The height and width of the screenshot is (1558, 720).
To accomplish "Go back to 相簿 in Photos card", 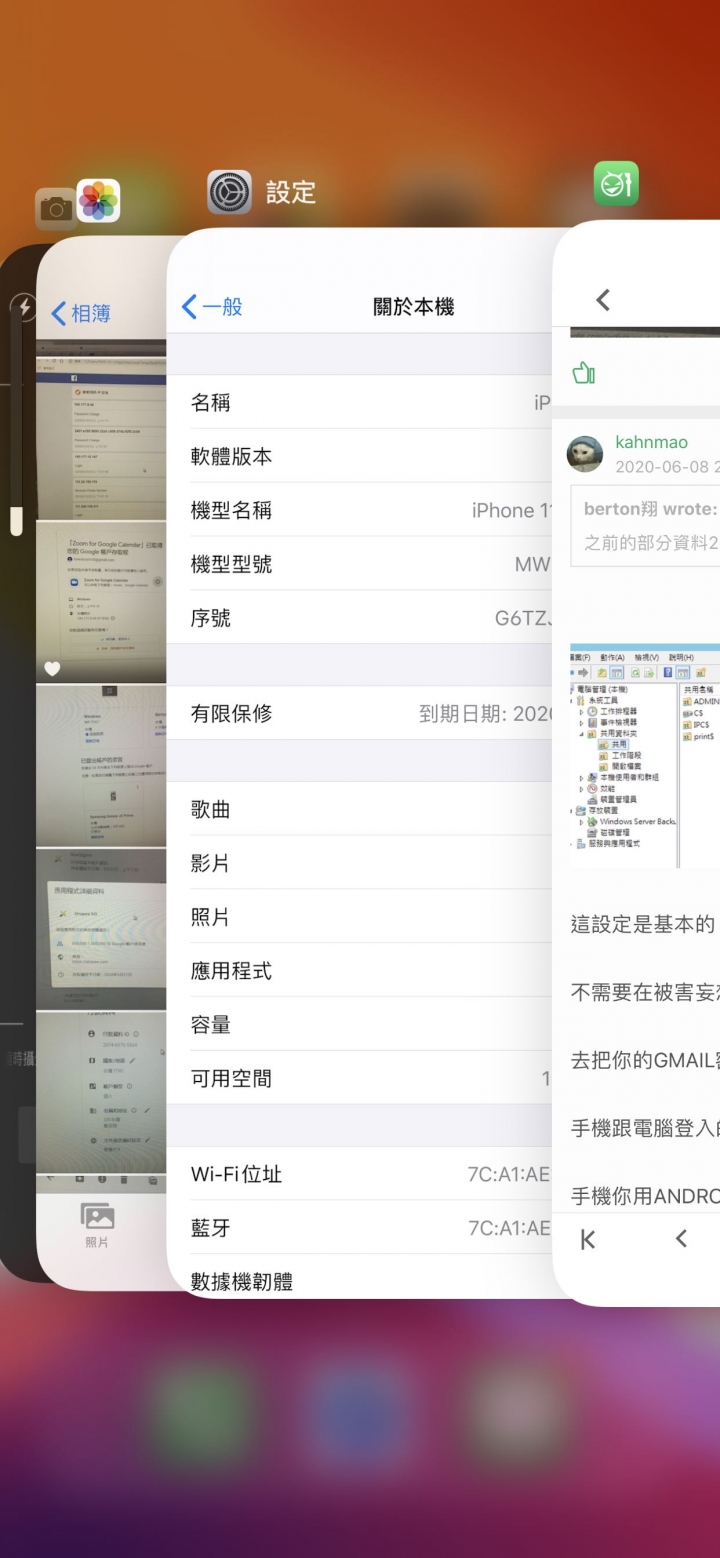I will pyautogui.click(x=81, y=314).
